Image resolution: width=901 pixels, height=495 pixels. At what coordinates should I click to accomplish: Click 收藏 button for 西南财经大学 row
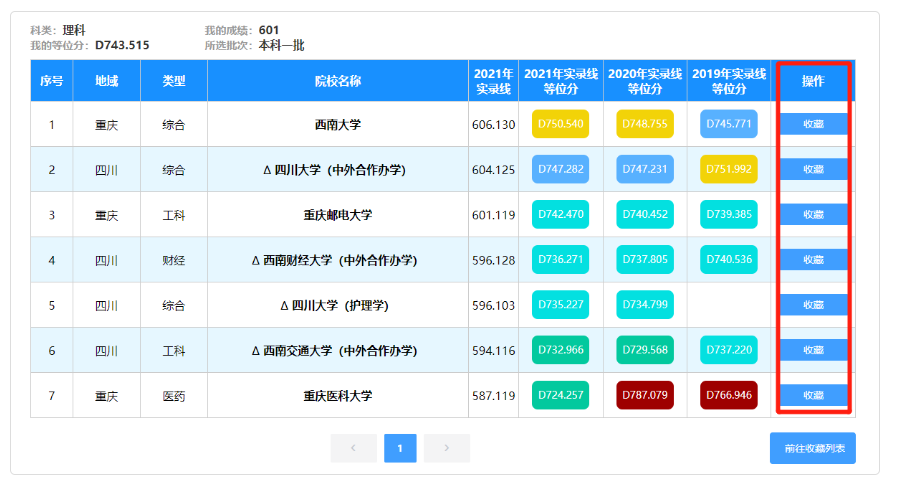click(x=813, y=260)
